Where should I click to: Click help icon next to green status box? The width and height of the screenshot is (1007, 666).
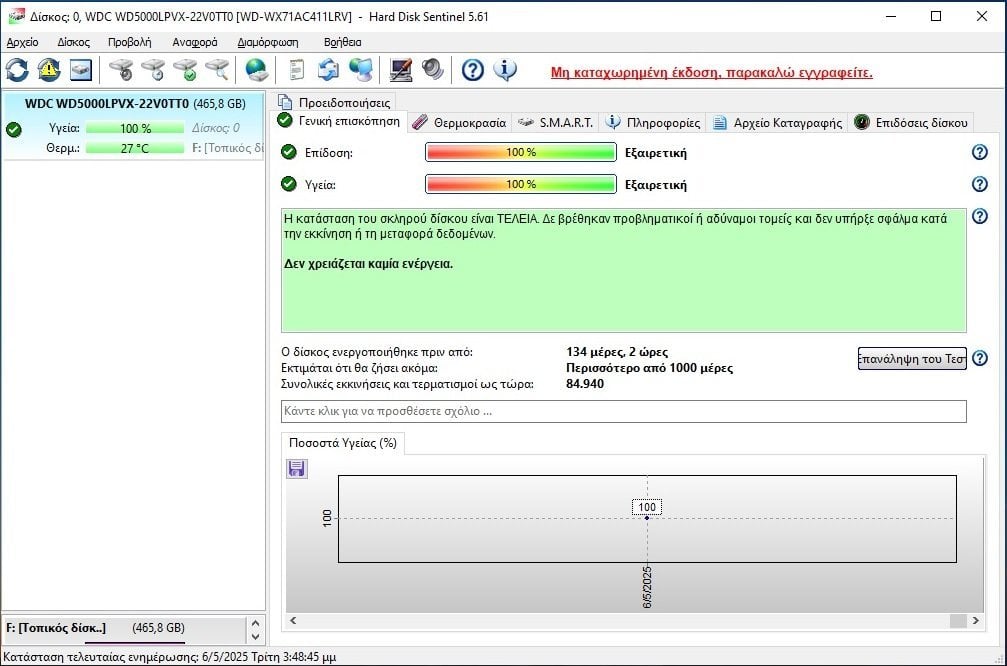click(979, 216)
